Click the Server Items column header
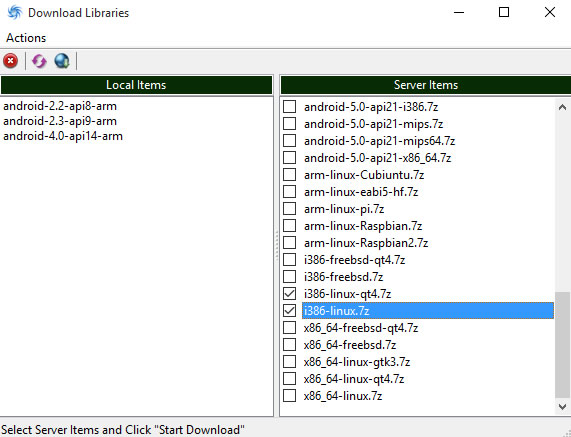 pos(426,85)
